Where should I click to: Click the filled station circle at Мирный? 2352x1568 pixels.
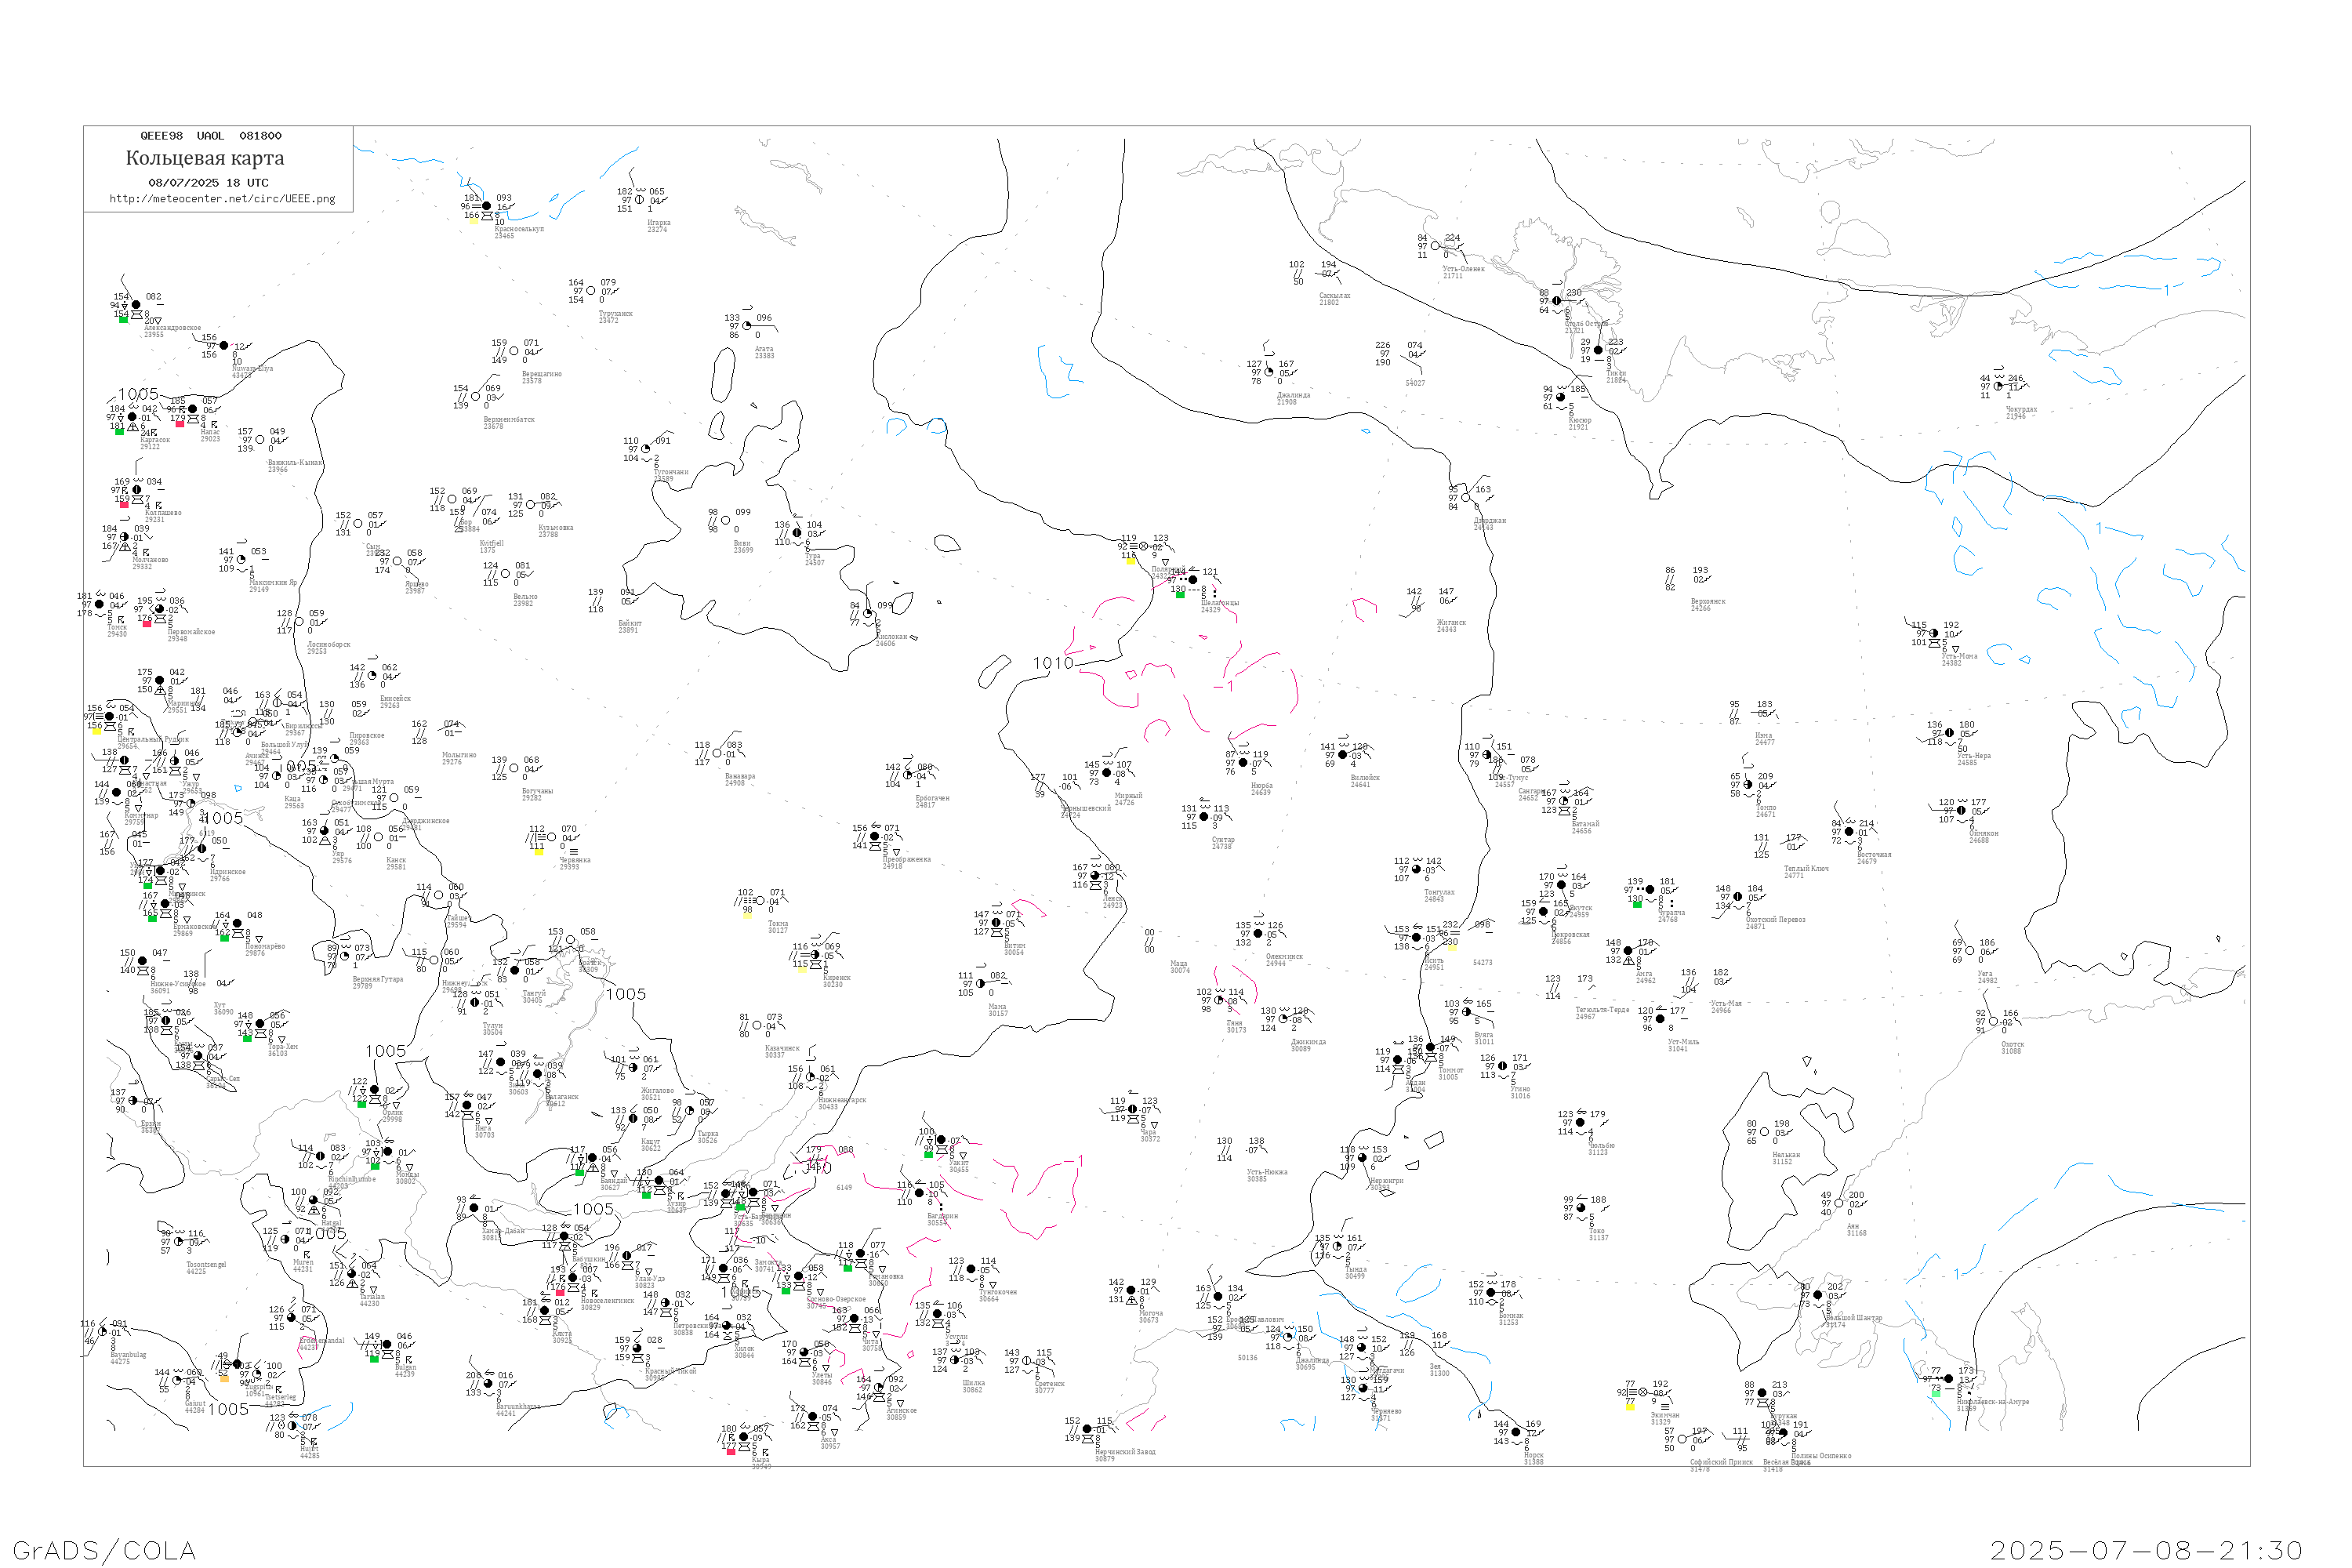pyautogui.click(x=1107, y=773)
